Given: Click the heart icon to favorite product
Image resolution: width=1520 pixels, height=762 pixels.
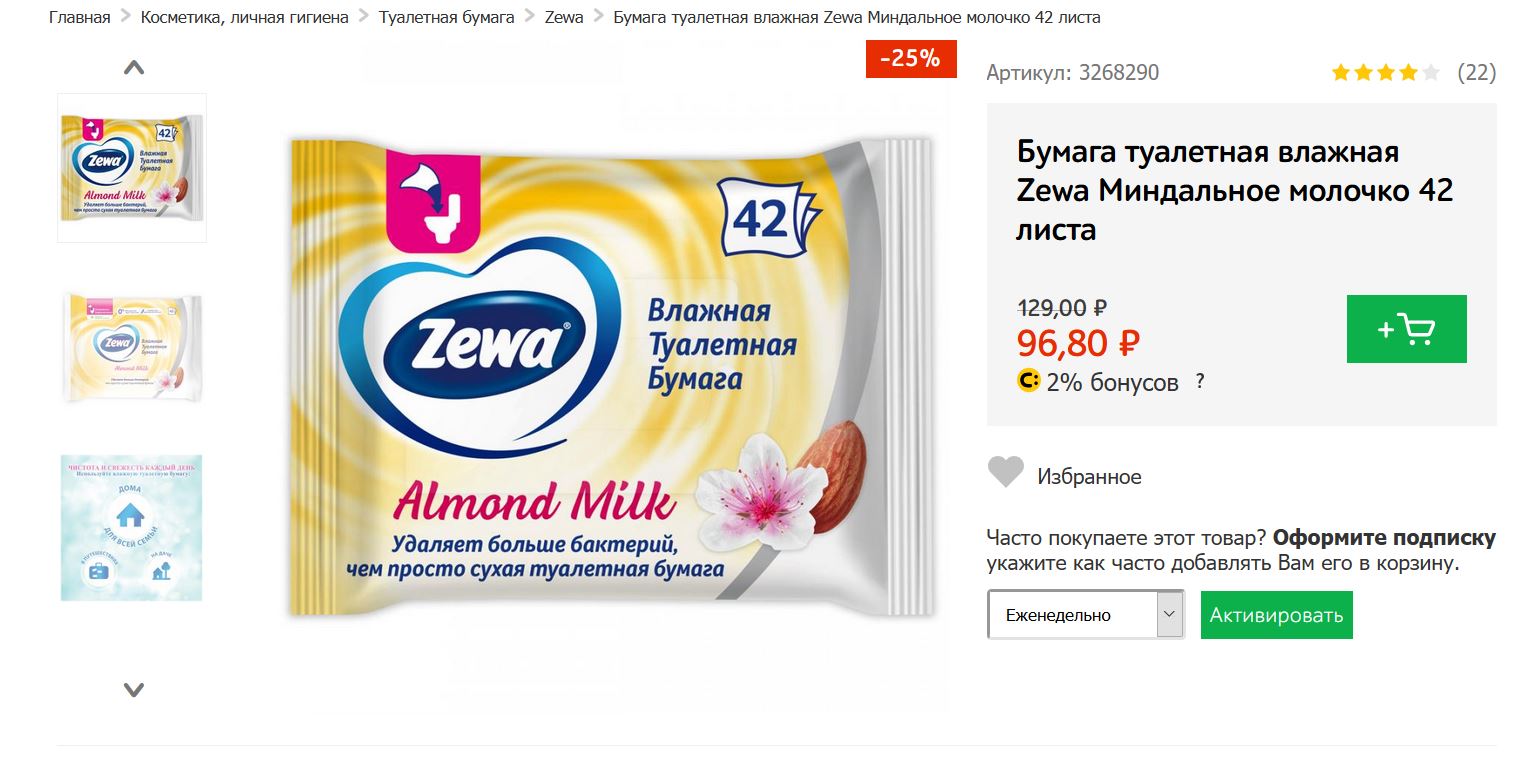Looking at the screenshot, I should pos(1005,472).
